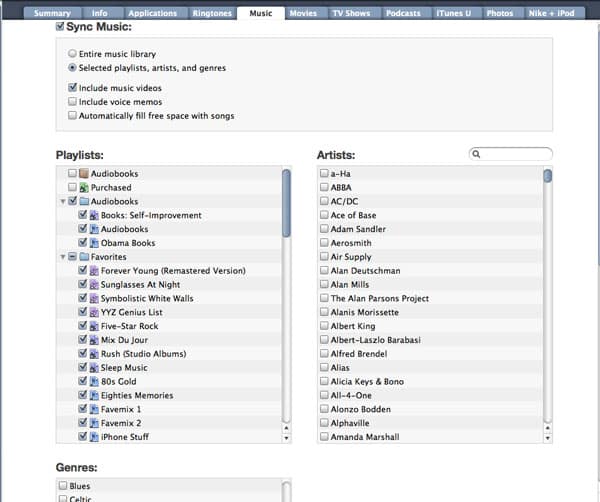
Task: Enable Automatically fill free space with songs
Action: (72, 115)
